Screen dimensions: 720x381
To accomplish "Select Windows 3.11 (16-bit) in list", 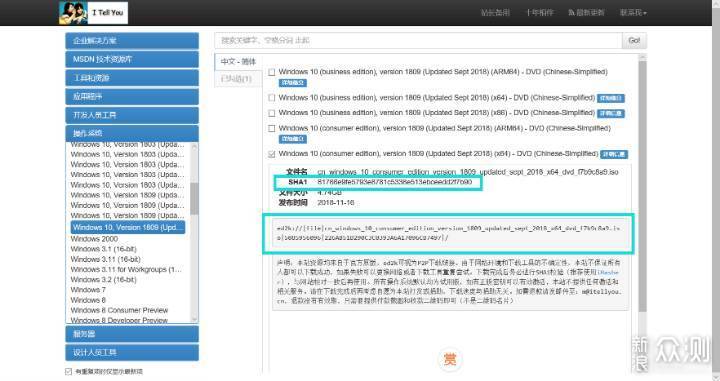I will pyautogui.click(x=106, y=259).
